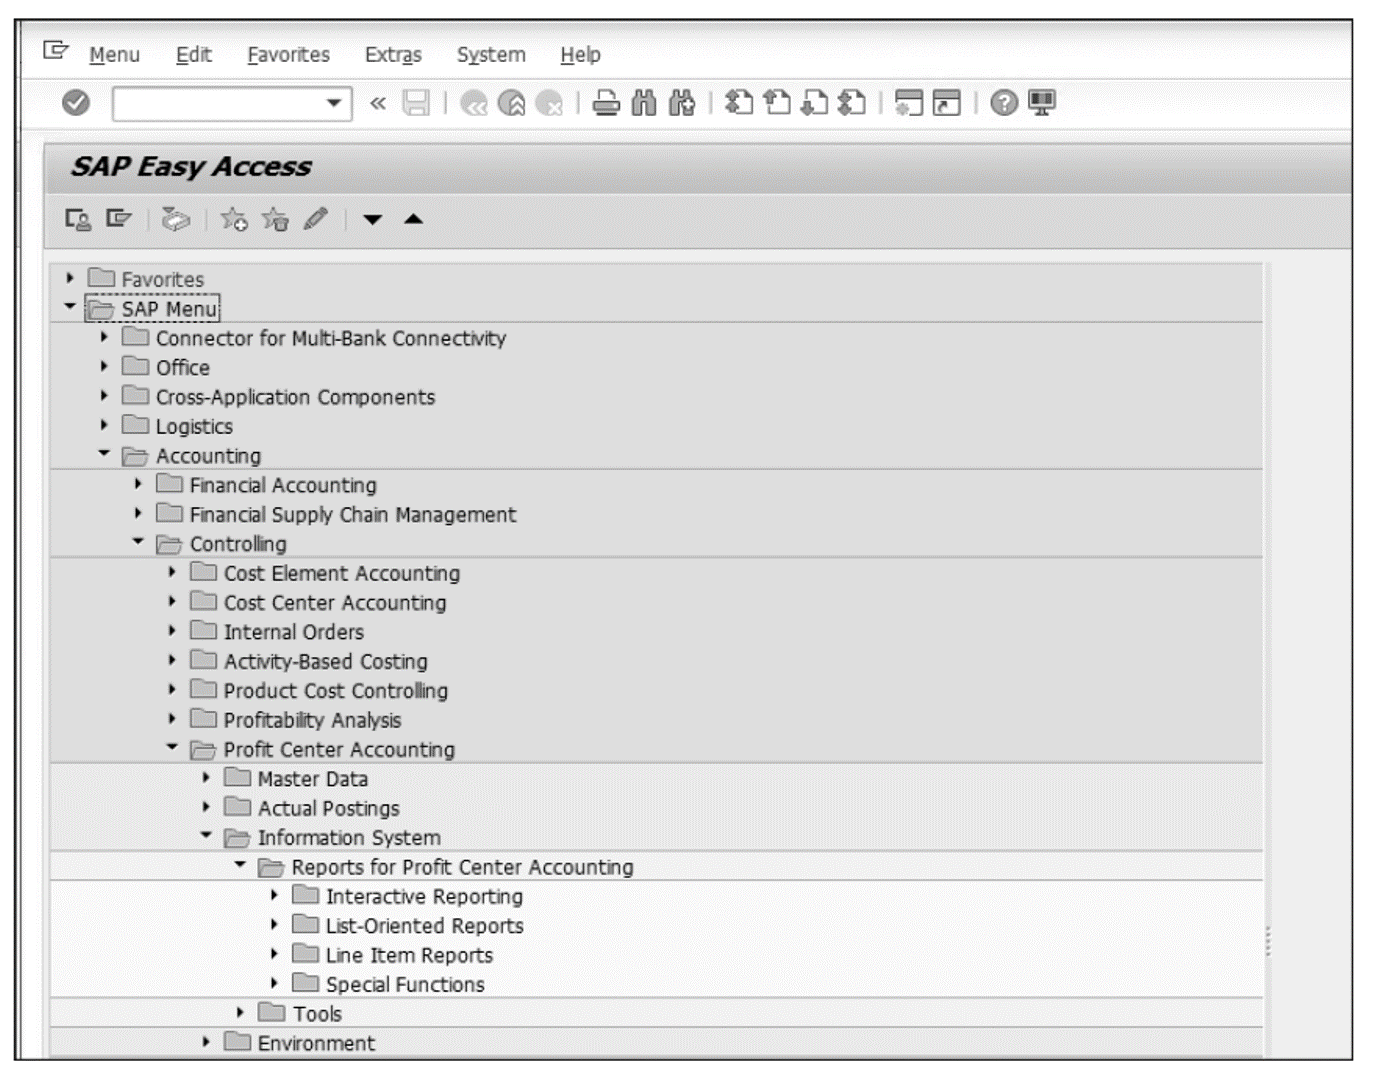Select the Cost Center Accounting node

tap(330, 603)
